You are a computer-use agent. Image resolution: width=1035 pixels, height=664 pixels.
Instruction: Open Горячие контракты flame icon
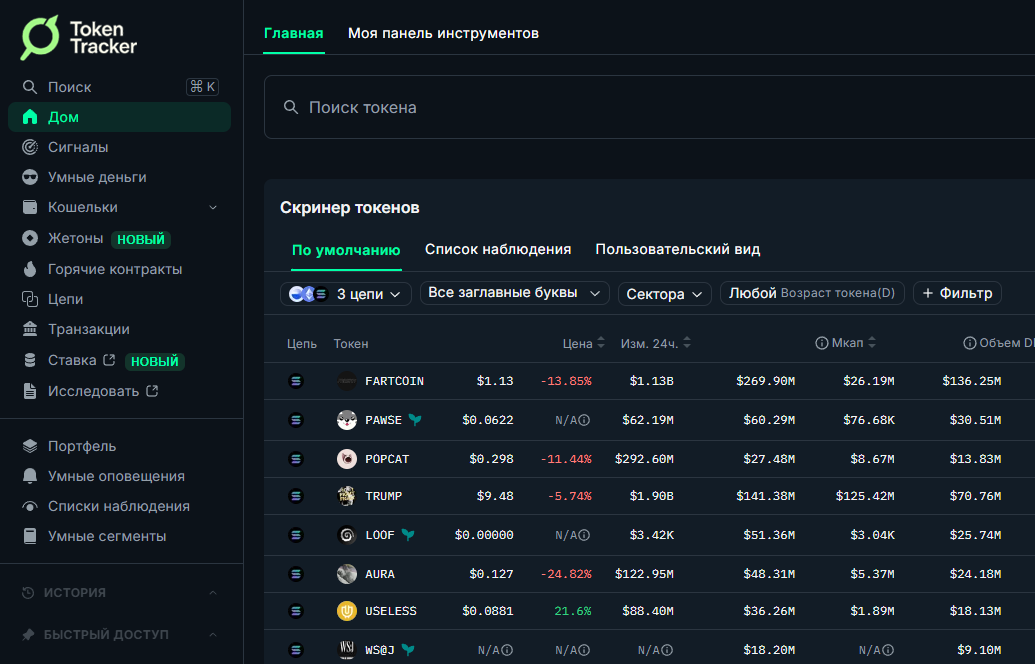coord(30,269)
